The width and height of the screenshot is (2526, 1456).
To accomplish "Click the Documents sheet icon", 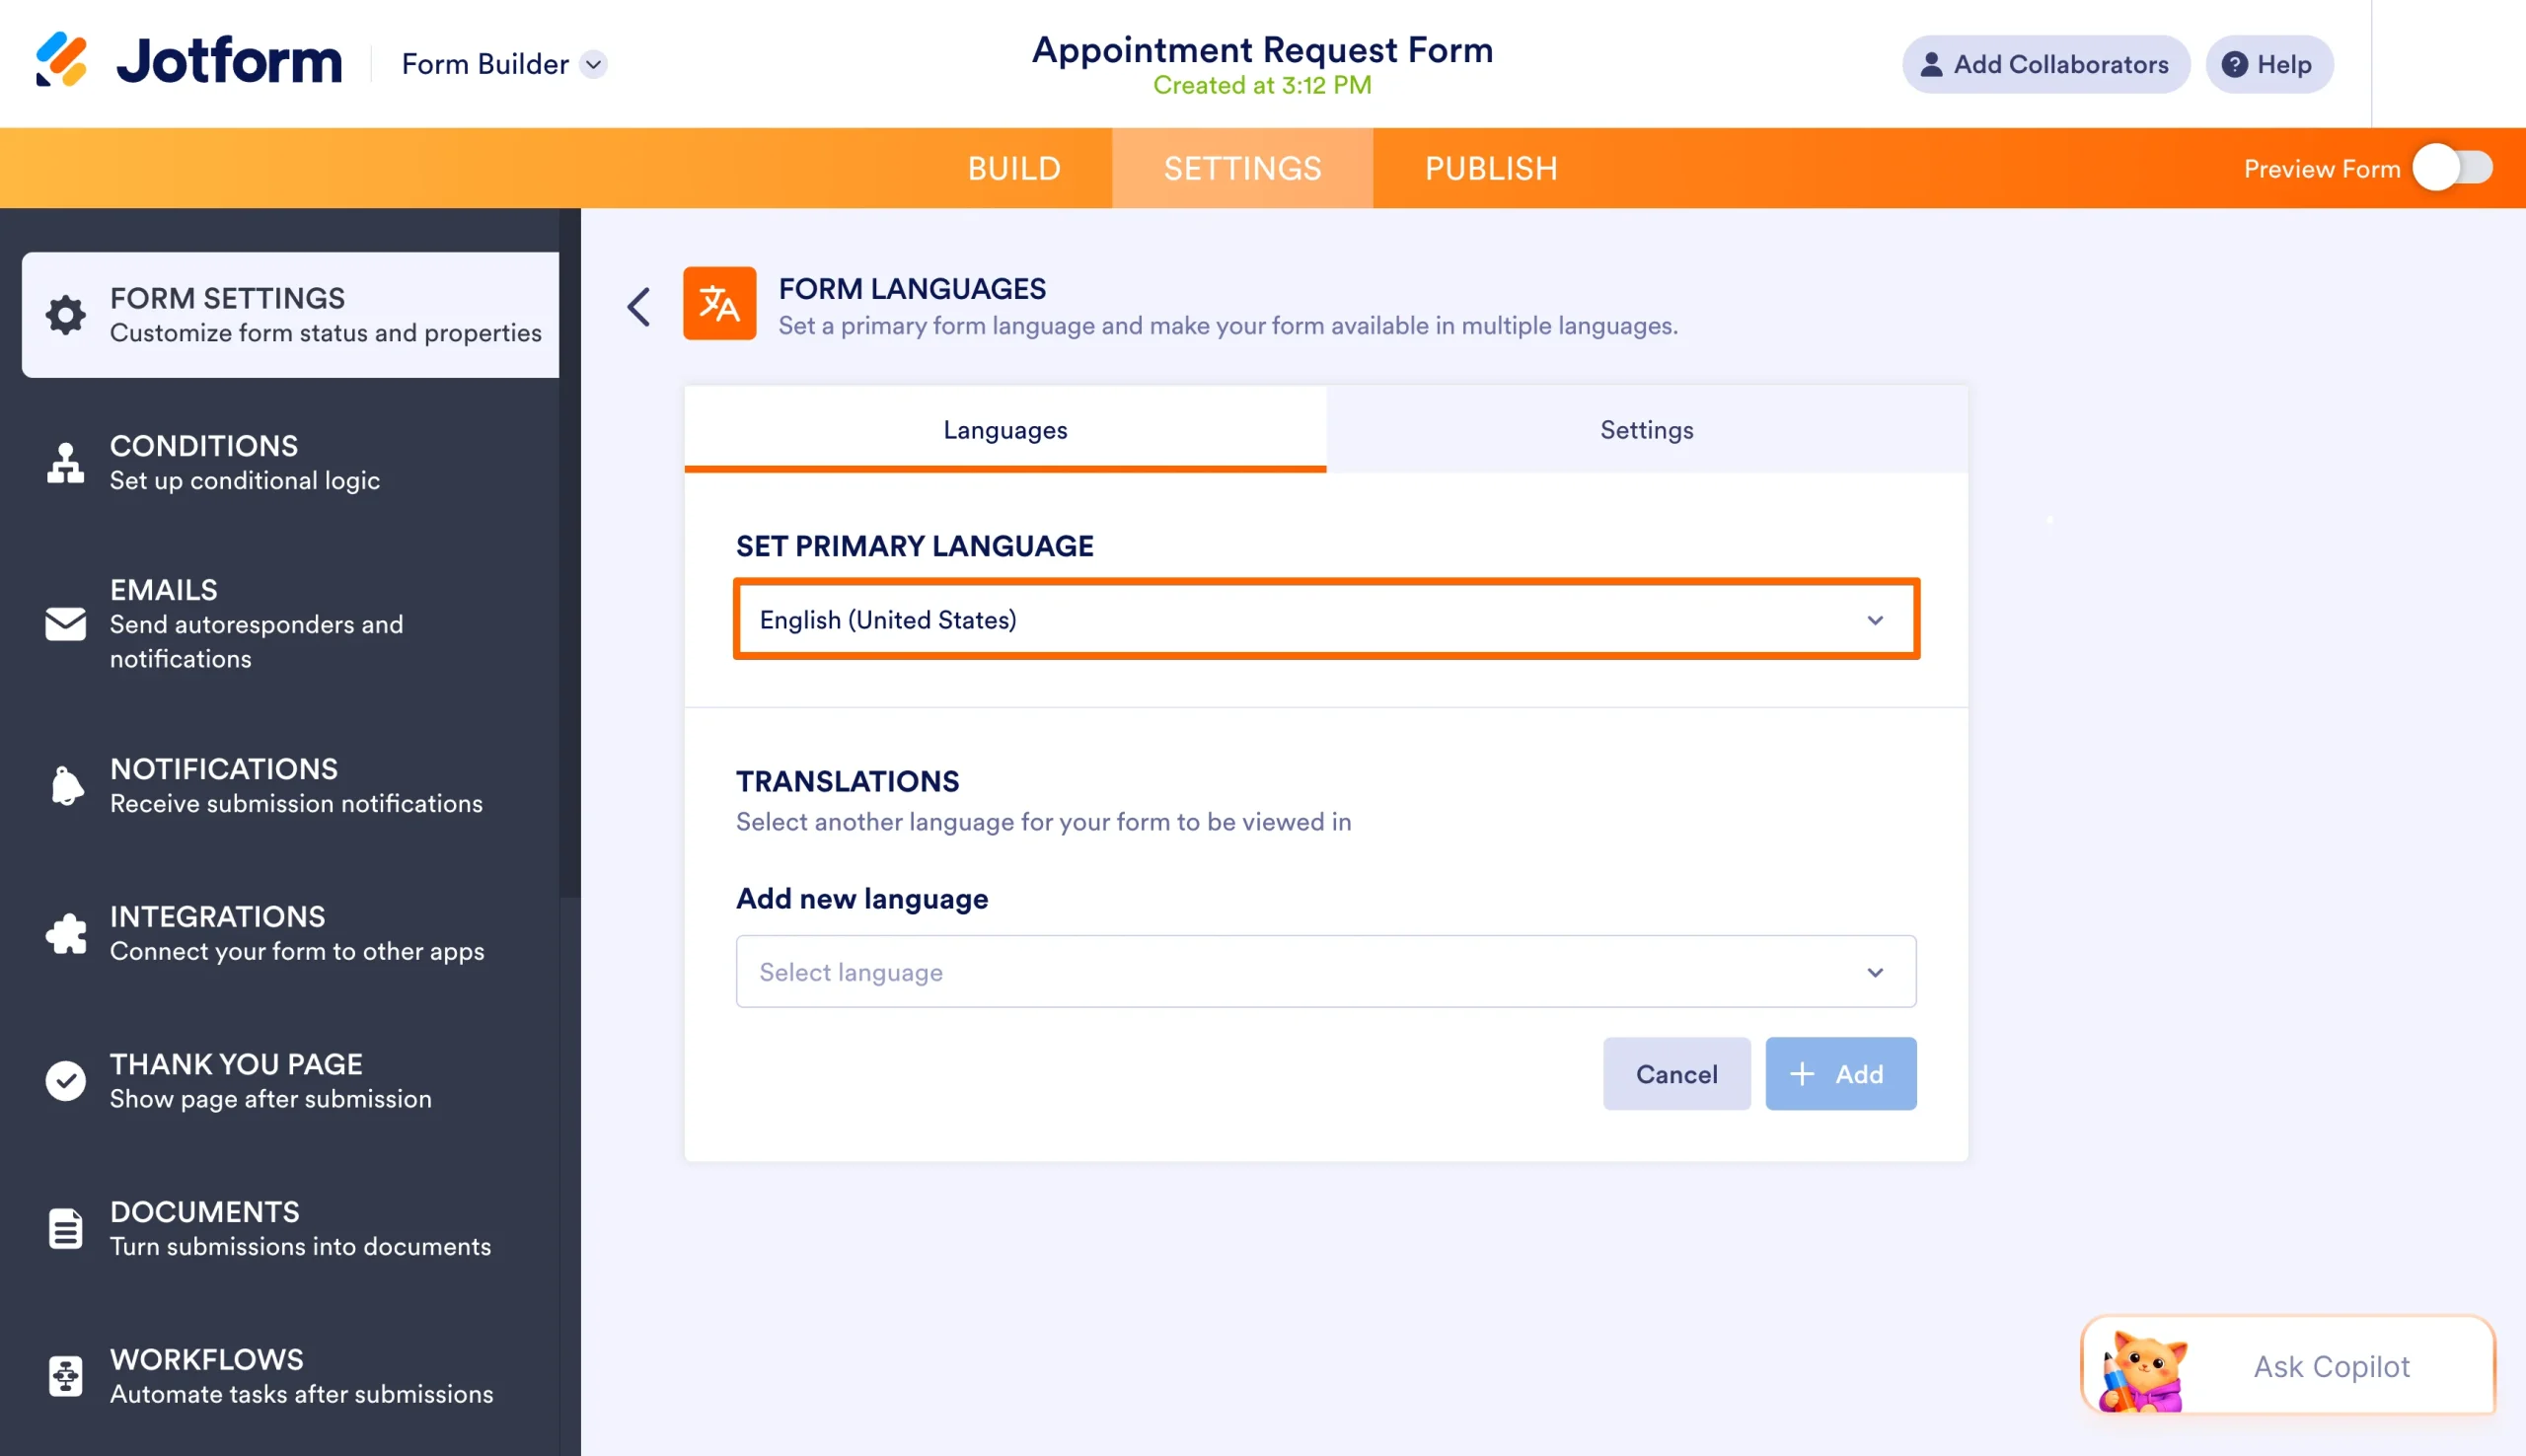I will pyautogui.click(x=66, y=1229).
